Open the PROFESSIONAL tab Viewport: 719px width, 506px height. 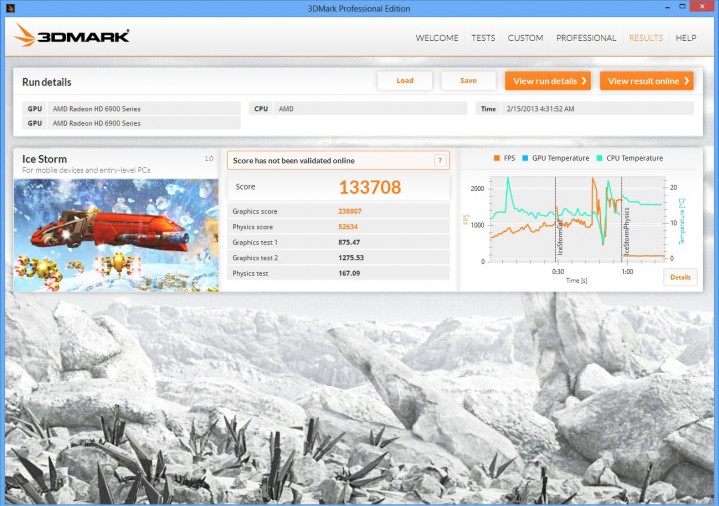(x=586, y=38)
